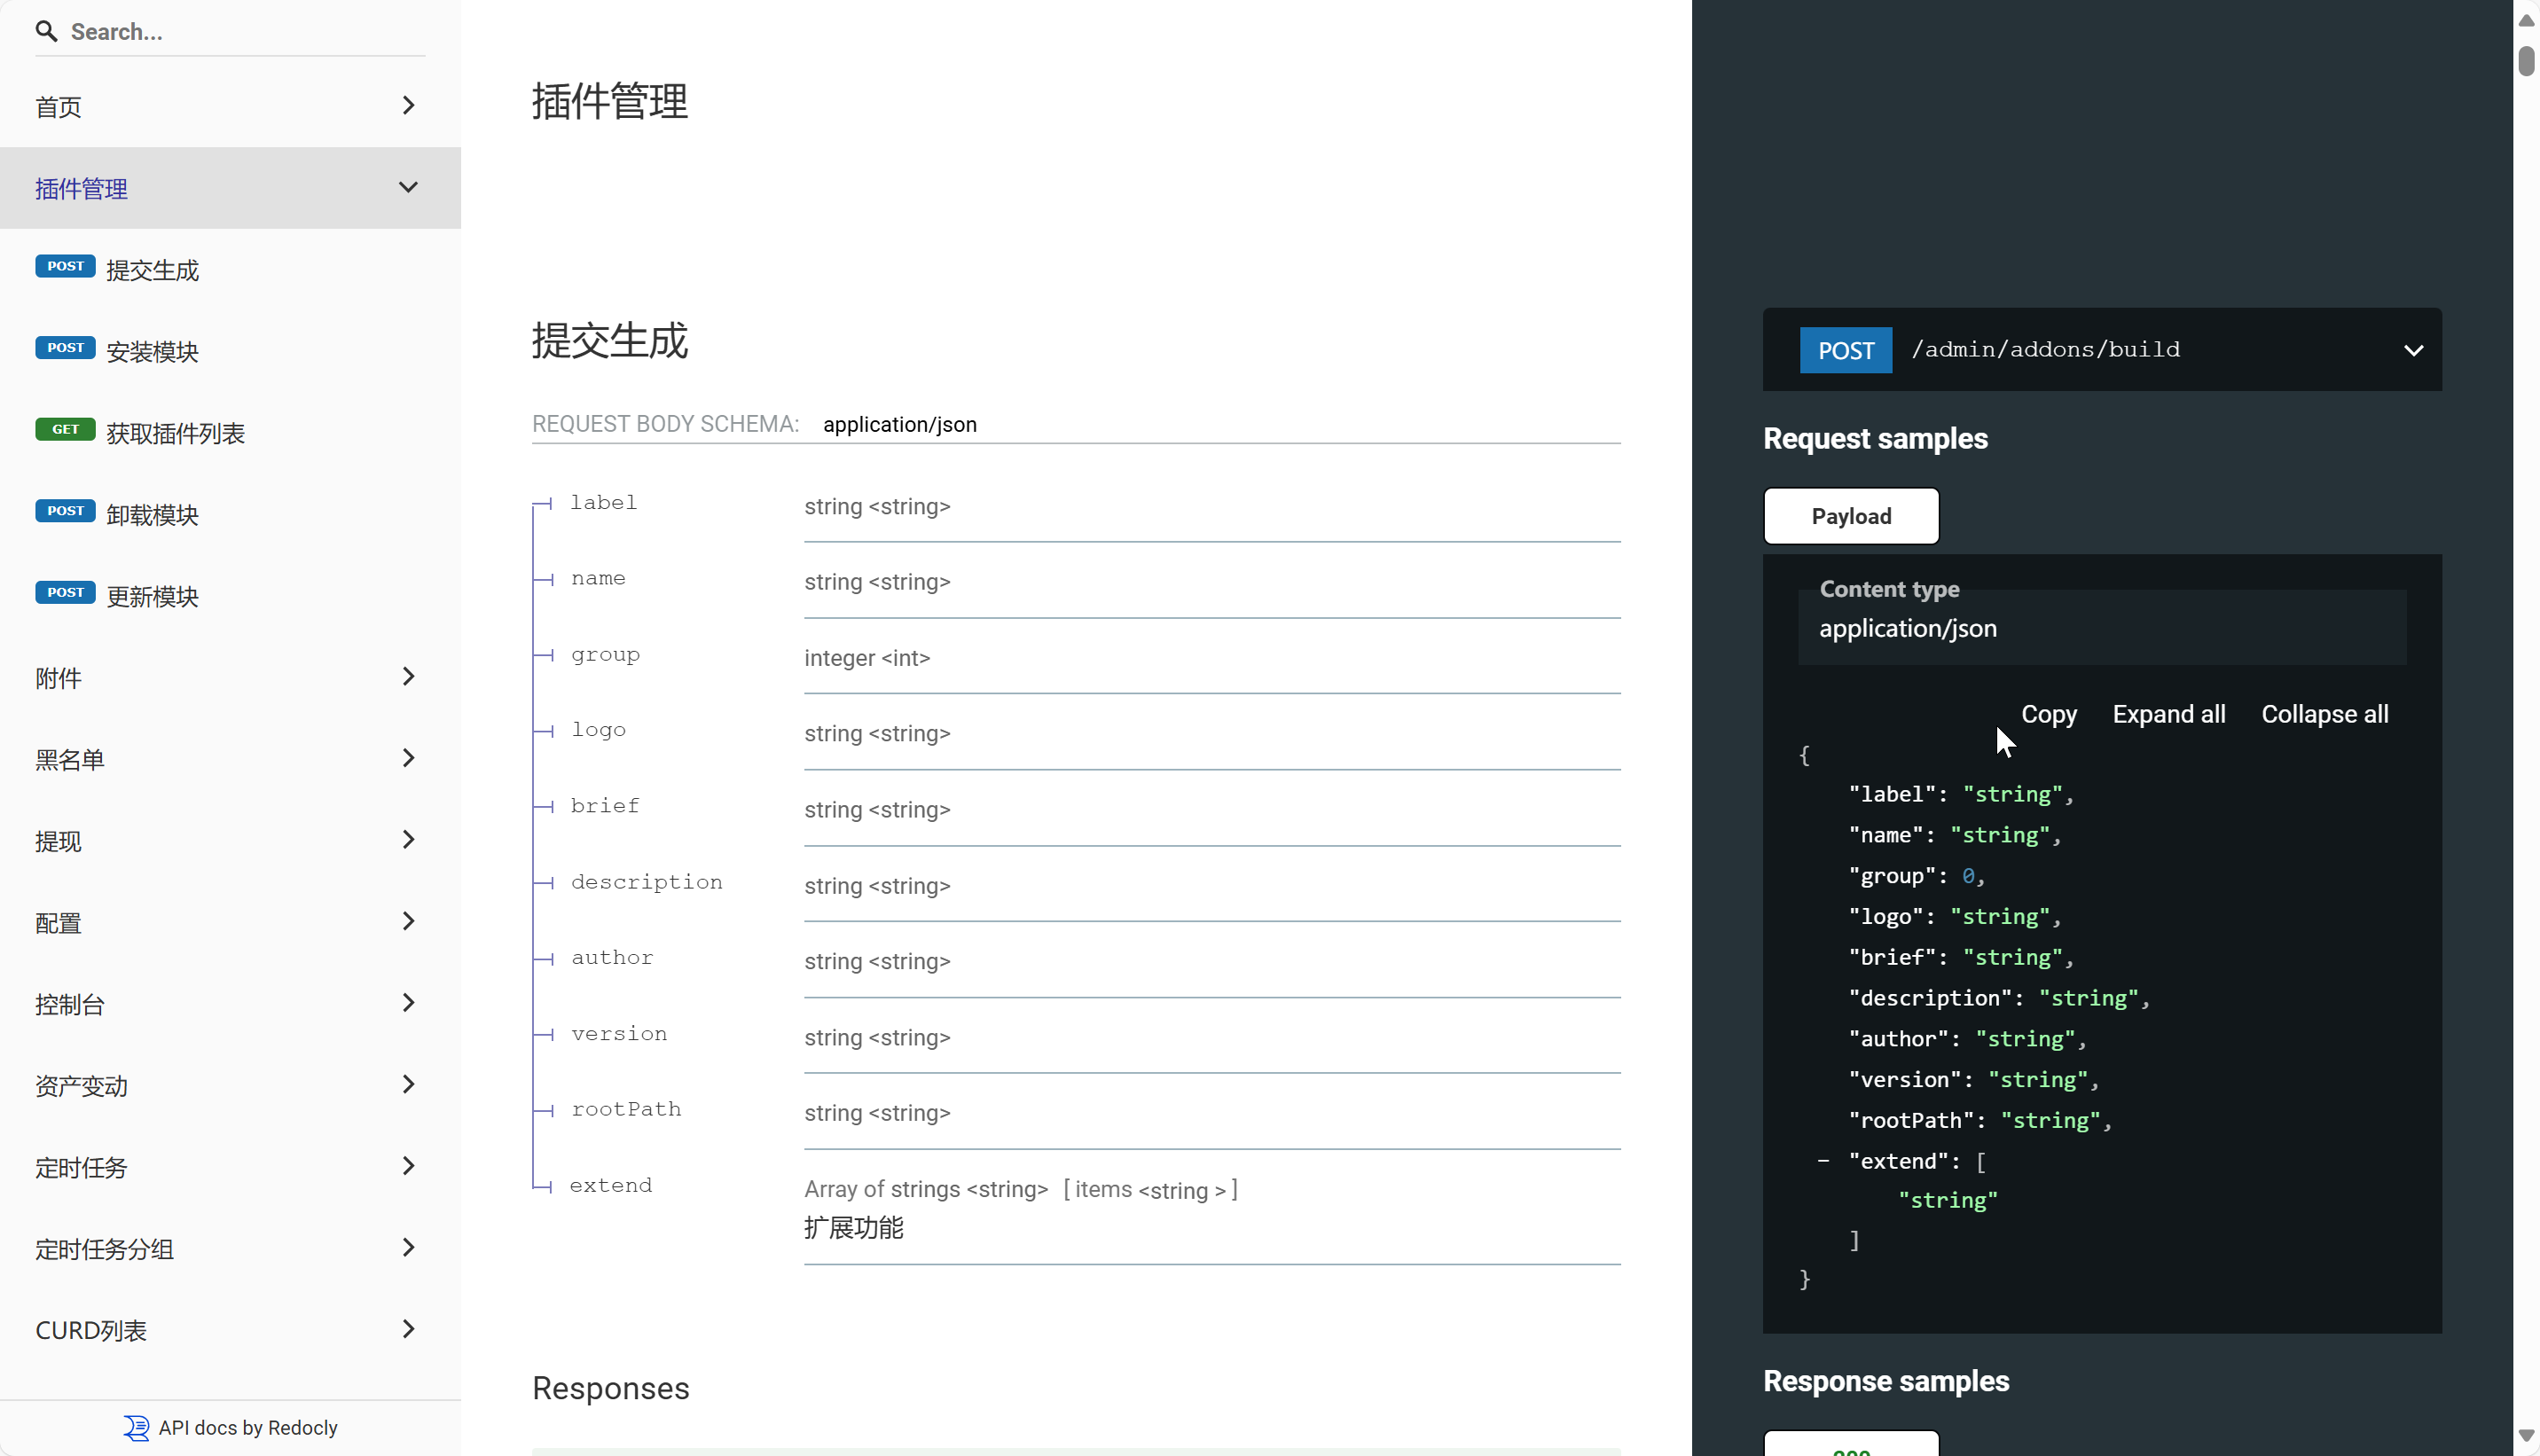The image size is (2540, 1456).
Task: Collapse the extend array minus toggle
Action: (x=1823, y=1161)
